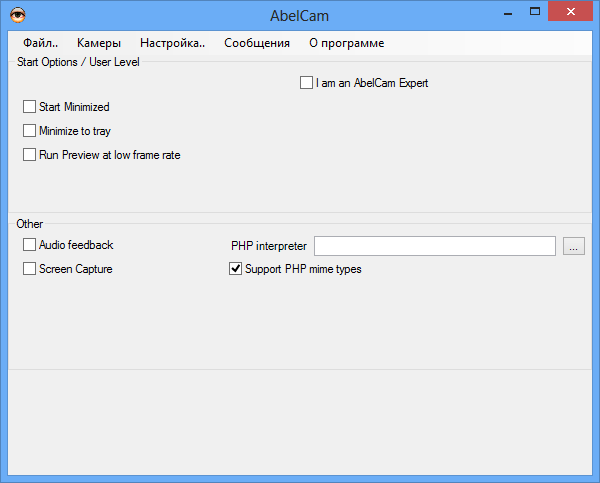Open the Сообщения menu
The width and height of the screenshot is (600, 483).
[257, 43]
